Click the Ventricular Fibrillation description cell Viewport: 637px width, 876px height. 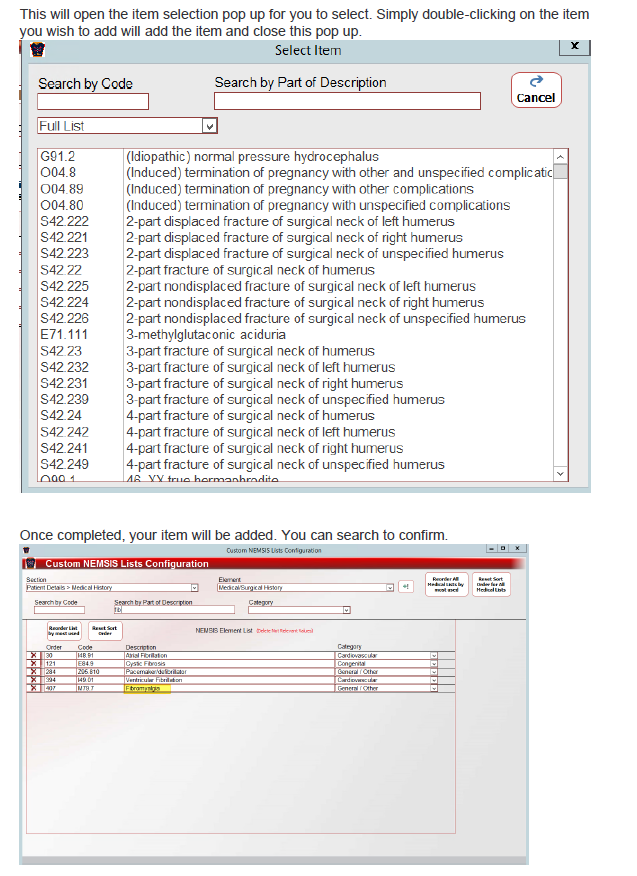click(x=229, y=680)
